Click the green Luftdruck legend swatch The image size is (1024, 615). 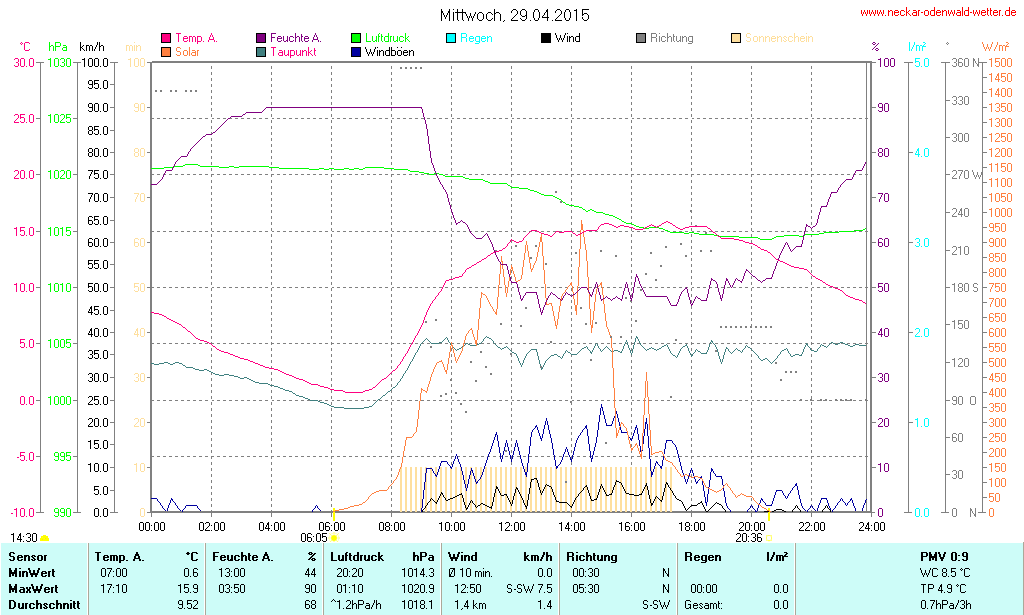click(x=356, y=38)
